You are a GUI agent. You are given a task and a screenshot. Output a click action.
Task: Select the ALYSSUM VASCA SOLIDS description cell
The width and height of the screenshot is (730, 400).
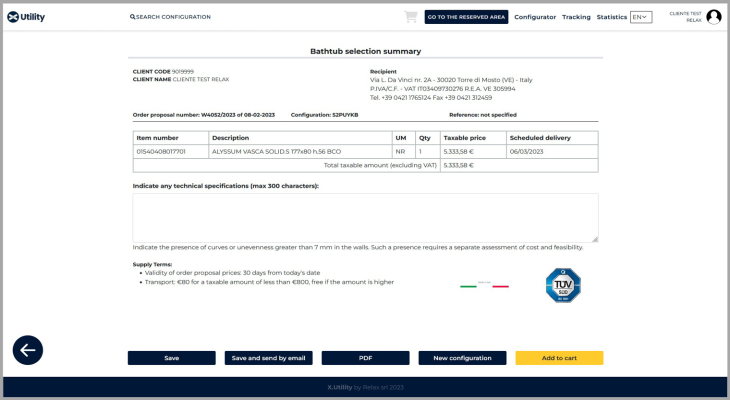300,152
